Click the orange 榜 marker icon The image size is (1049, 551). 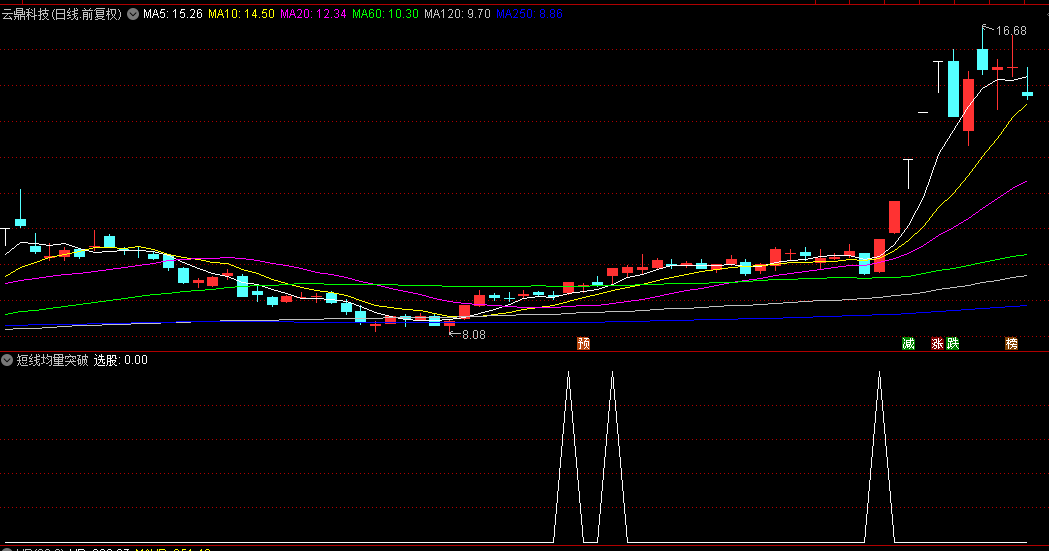[x=1012, y=344]
